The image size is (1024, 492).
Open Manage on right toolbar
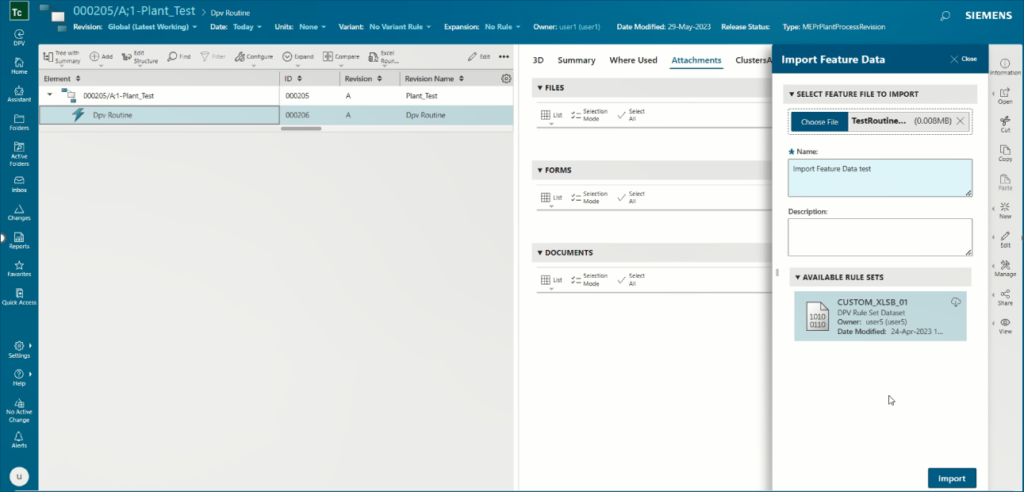pyautogui.click(x=1005, y=268)
